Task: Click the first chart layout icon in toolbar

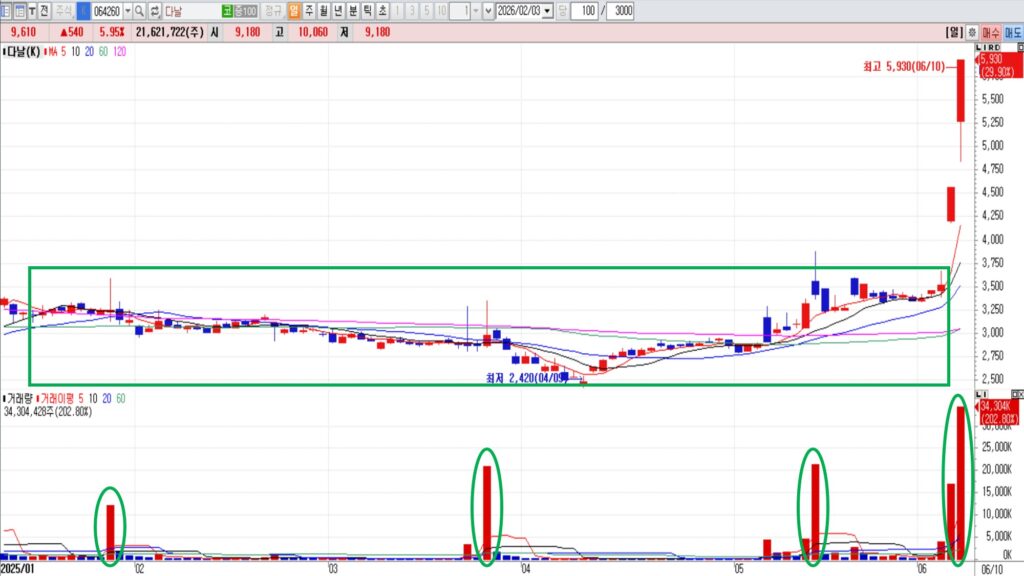Action: (6, 11)
